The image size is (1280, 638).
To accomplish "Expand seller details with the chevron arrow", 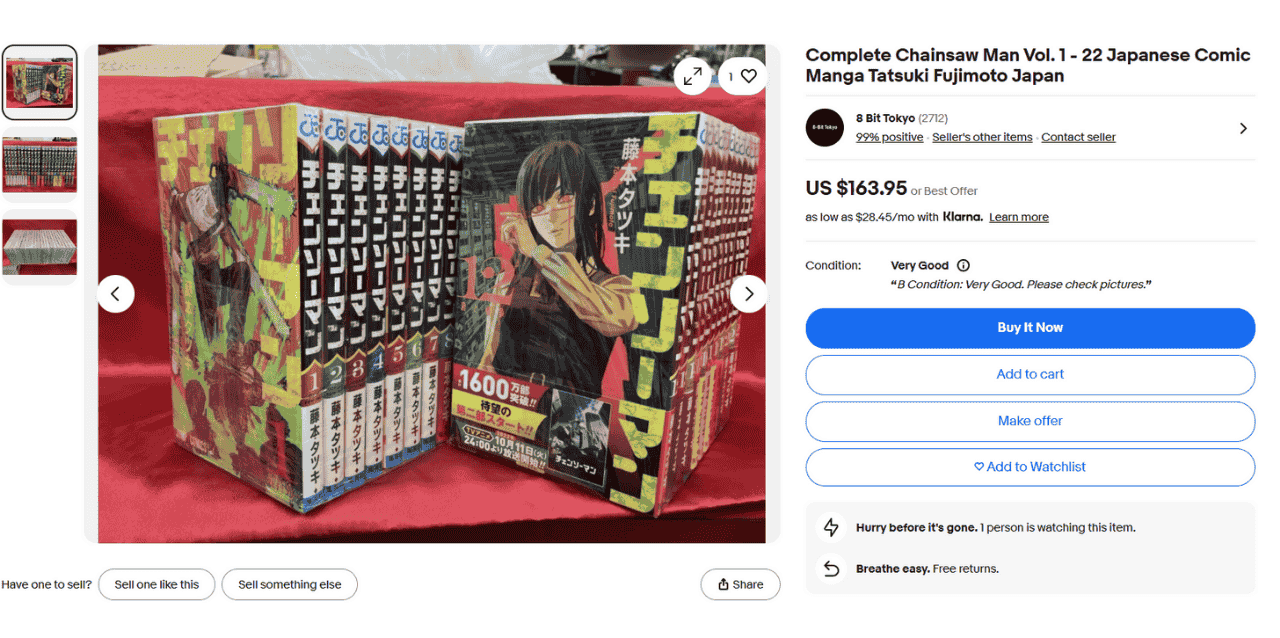I will tap(1243, 128).
